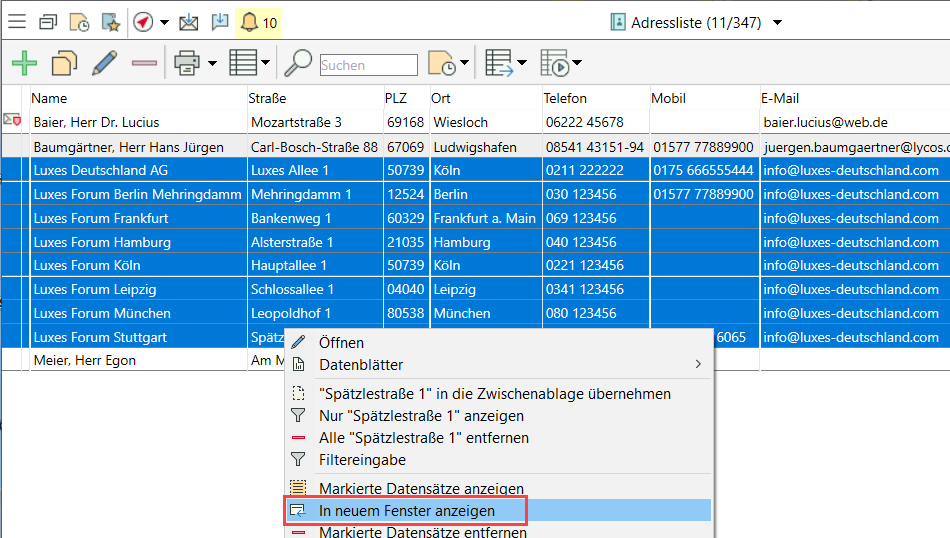Click the compass navigation icon
950x538 pixels.
coord(142,22)
